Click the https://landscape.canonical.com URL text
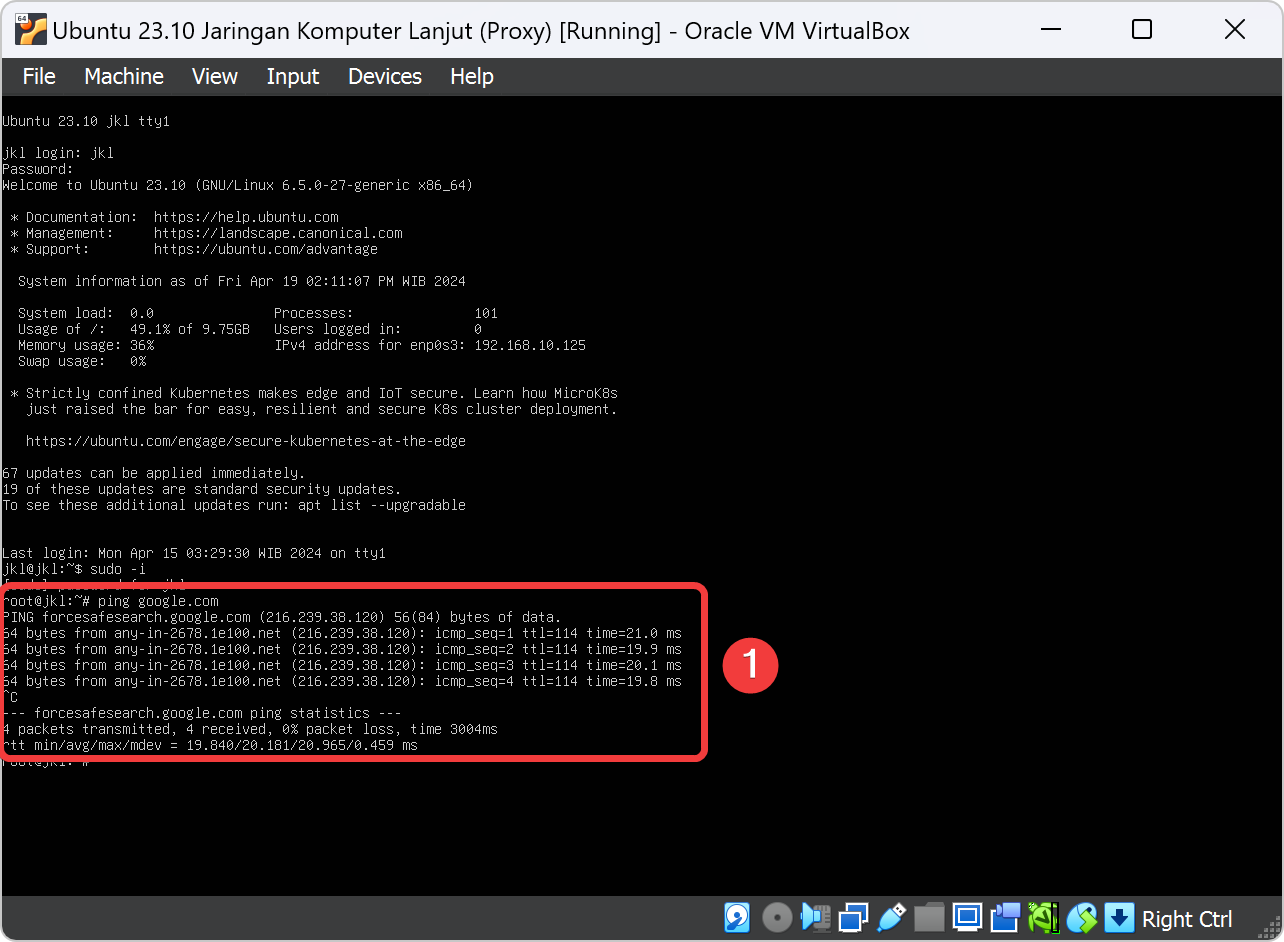This screenshot has width=1284, height=942. pyautogui.click(x=278, y=233)
